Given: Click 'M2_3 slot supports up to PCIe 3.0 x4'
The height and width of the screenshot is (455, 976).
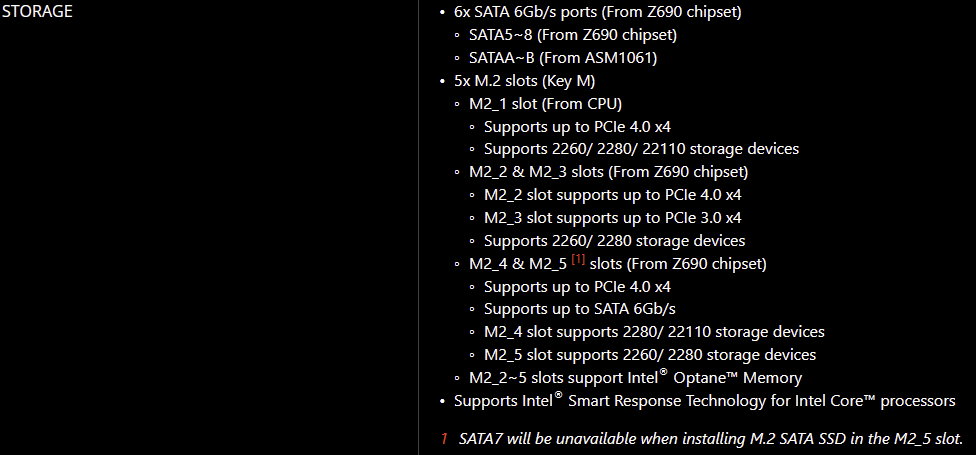Looking at the screenshot, I should pyautogui.click(x=612, y=218).
